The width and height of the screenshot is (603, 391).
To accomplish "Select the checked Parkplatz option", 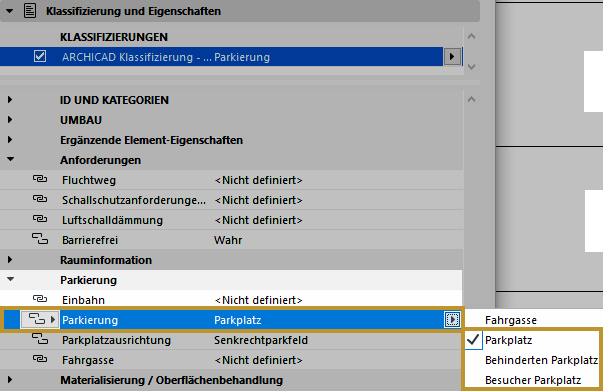I will coord(508,340).
